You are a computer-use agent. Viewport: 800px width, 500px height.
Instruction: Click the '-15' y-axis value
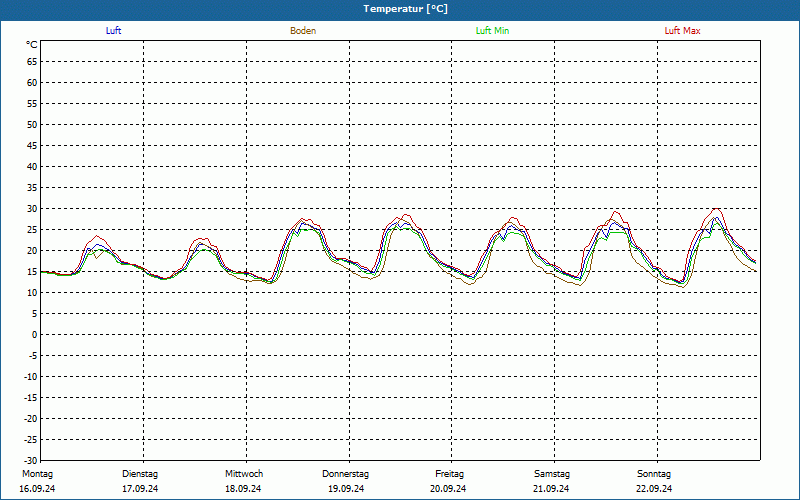31,398
